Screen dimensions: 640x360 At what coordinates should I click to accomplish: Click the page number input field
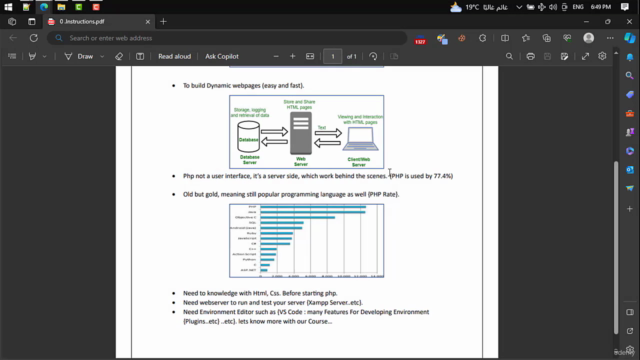[333, 56]
